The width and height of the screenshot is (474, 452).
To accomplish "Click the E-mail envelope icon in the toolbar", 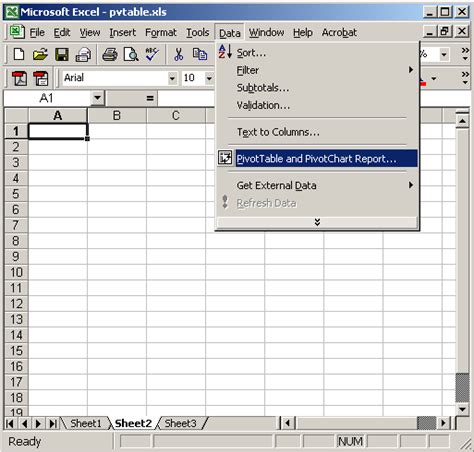I will point(83,54).
